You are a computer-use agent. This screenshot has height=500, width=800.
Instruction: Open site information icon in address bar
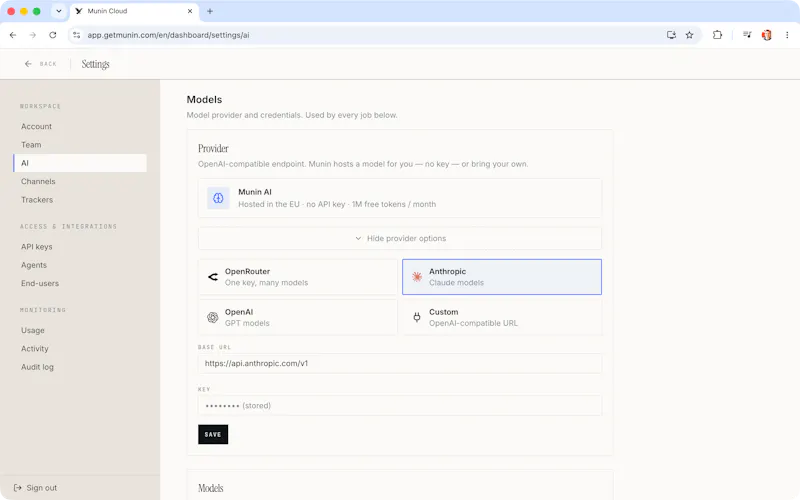point(77,35)
